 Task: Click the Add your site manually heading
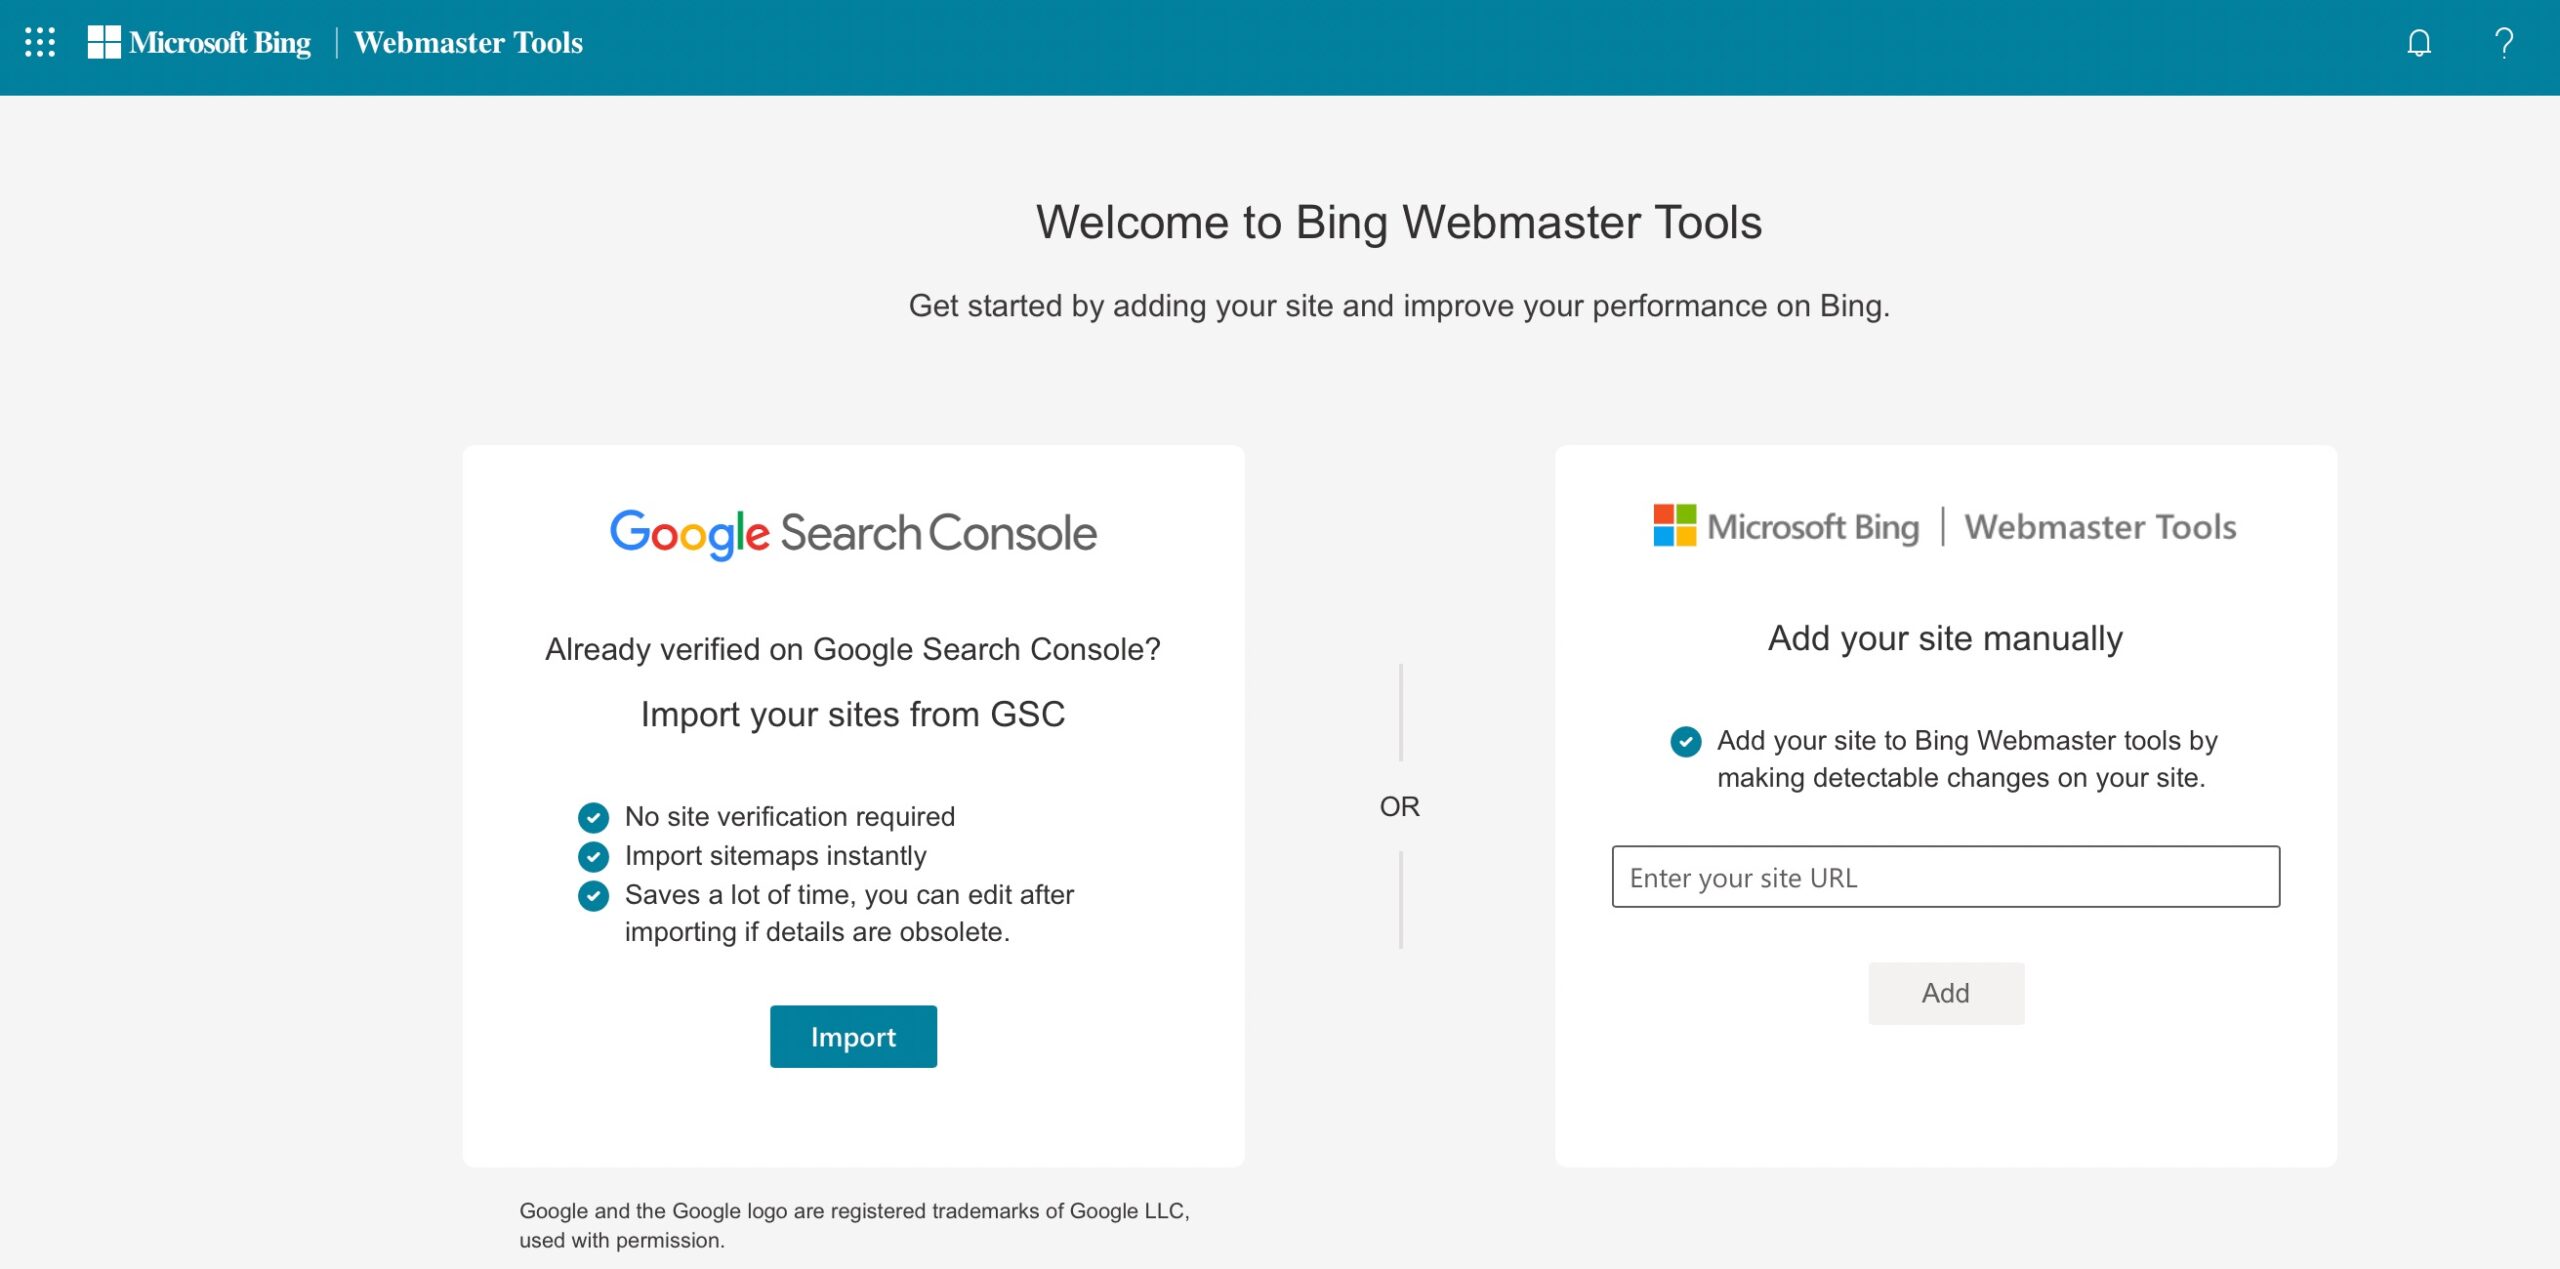(1944, 638)
